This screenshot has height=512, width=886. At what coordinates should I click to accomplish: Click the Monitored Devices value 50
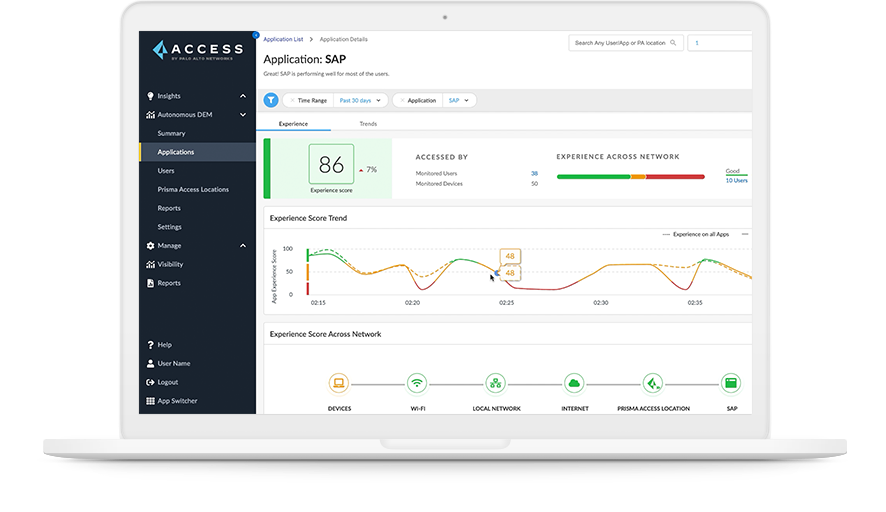(x=535, y=184)
